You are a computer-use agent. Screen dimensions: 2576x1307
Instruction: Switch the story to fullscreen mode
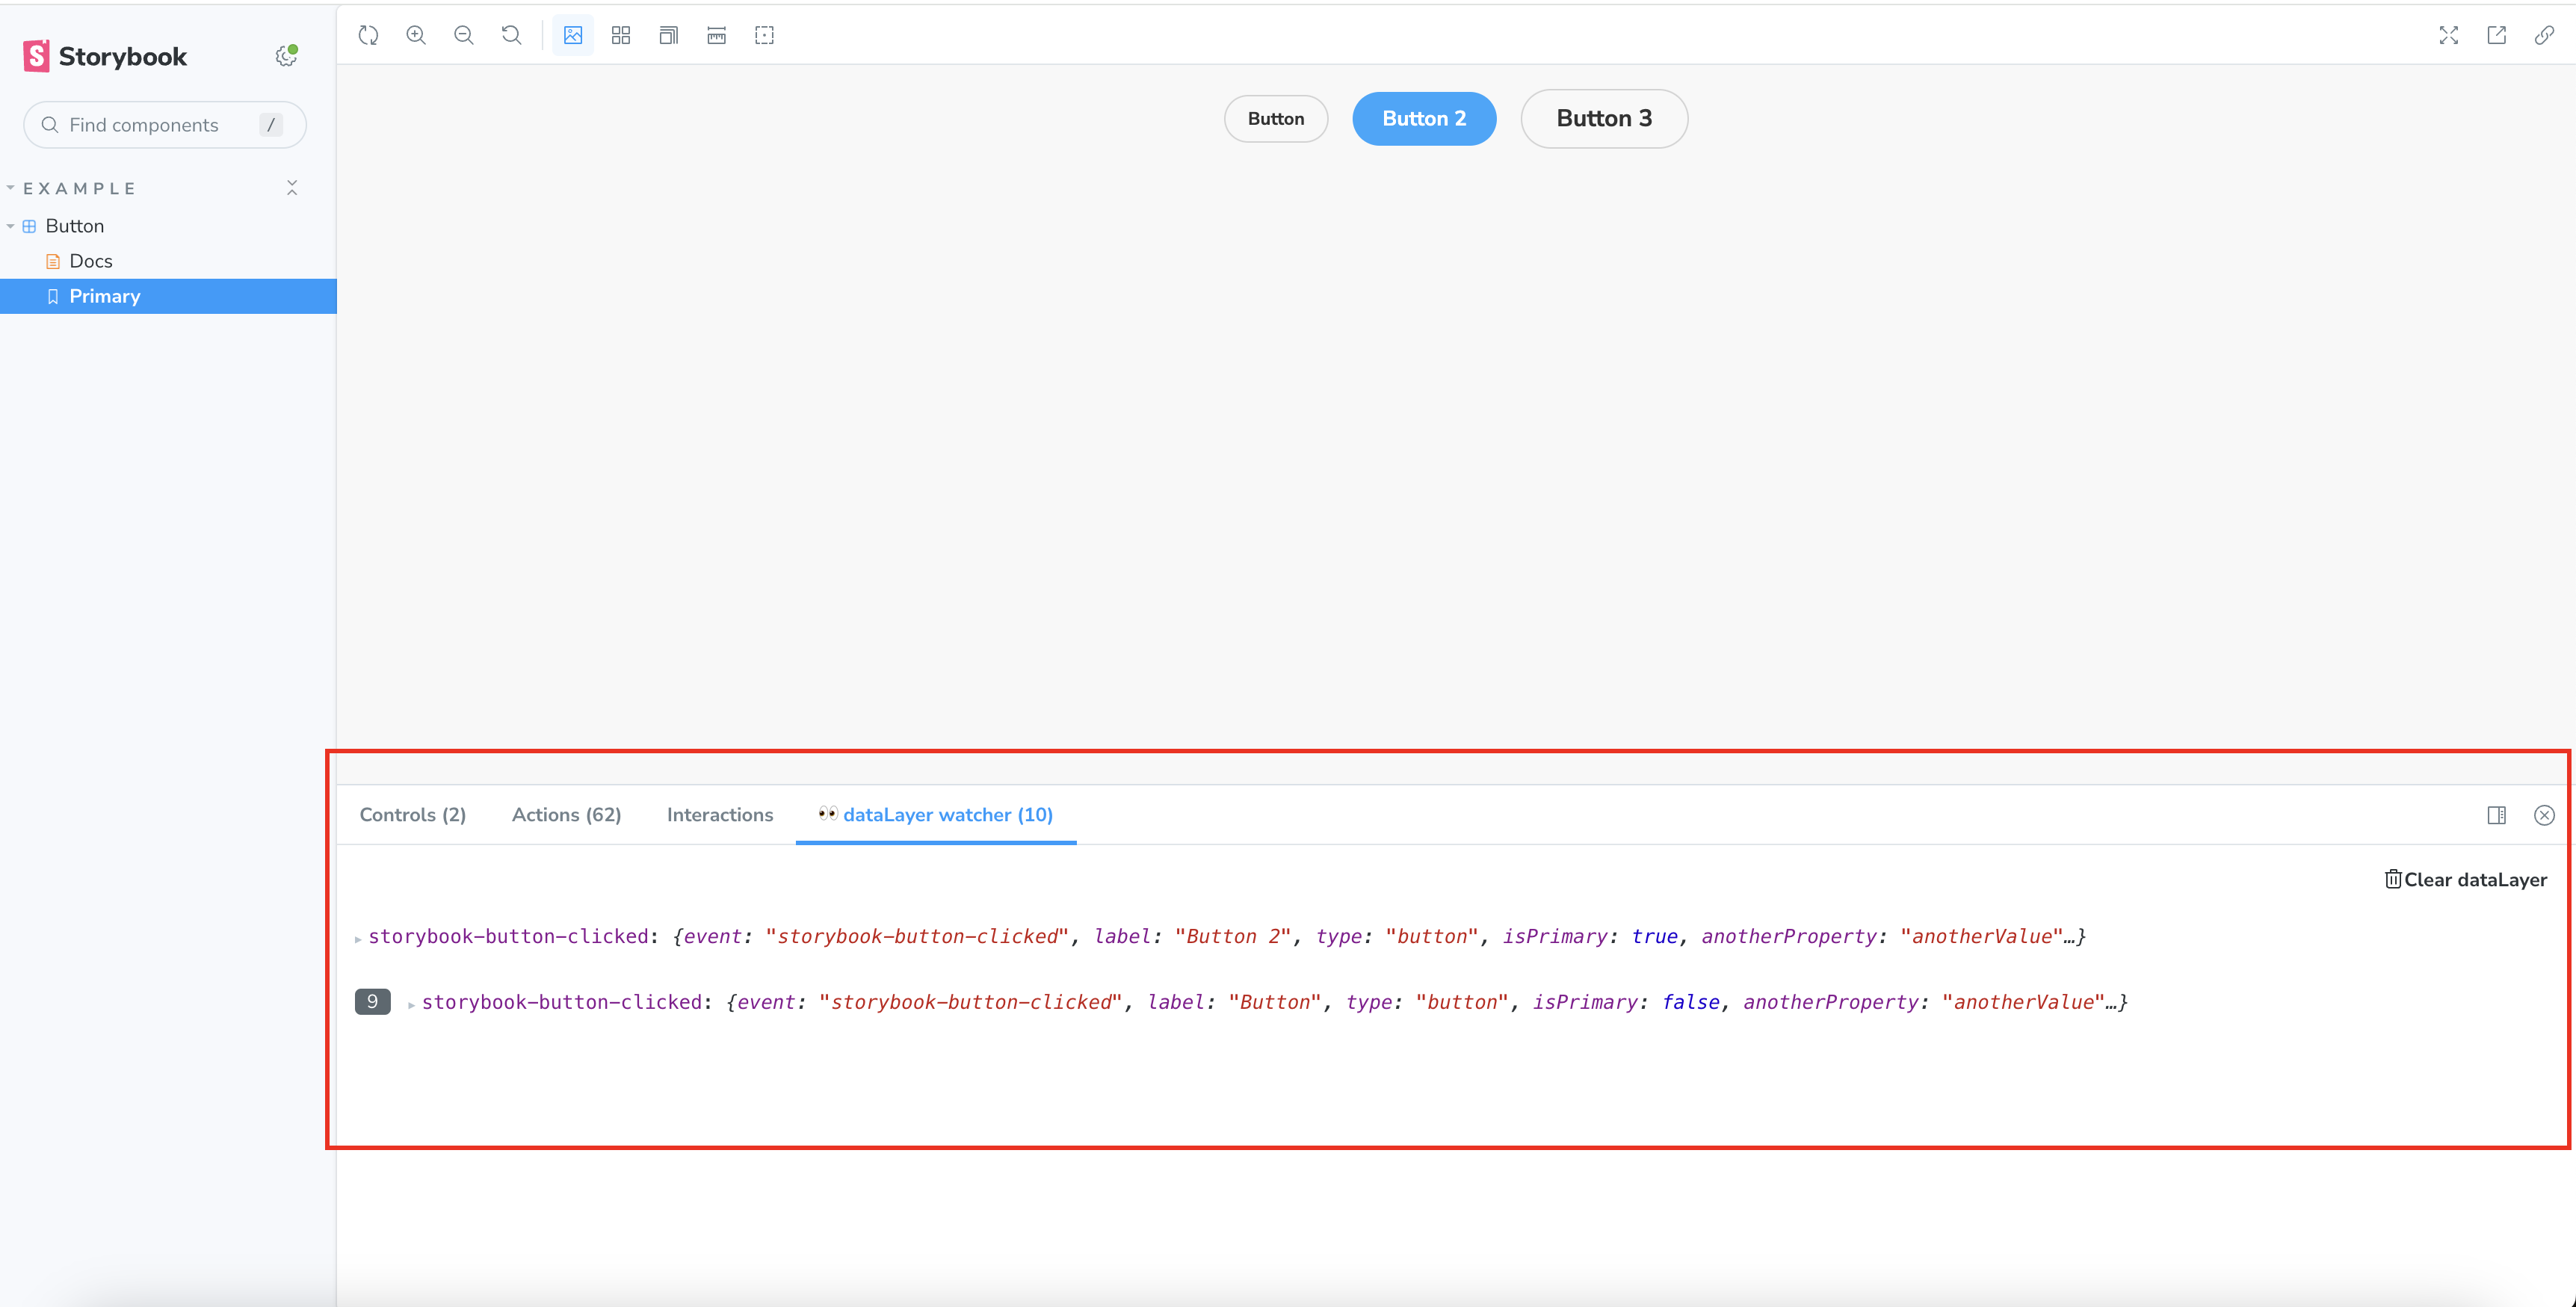coord(2448,35)
